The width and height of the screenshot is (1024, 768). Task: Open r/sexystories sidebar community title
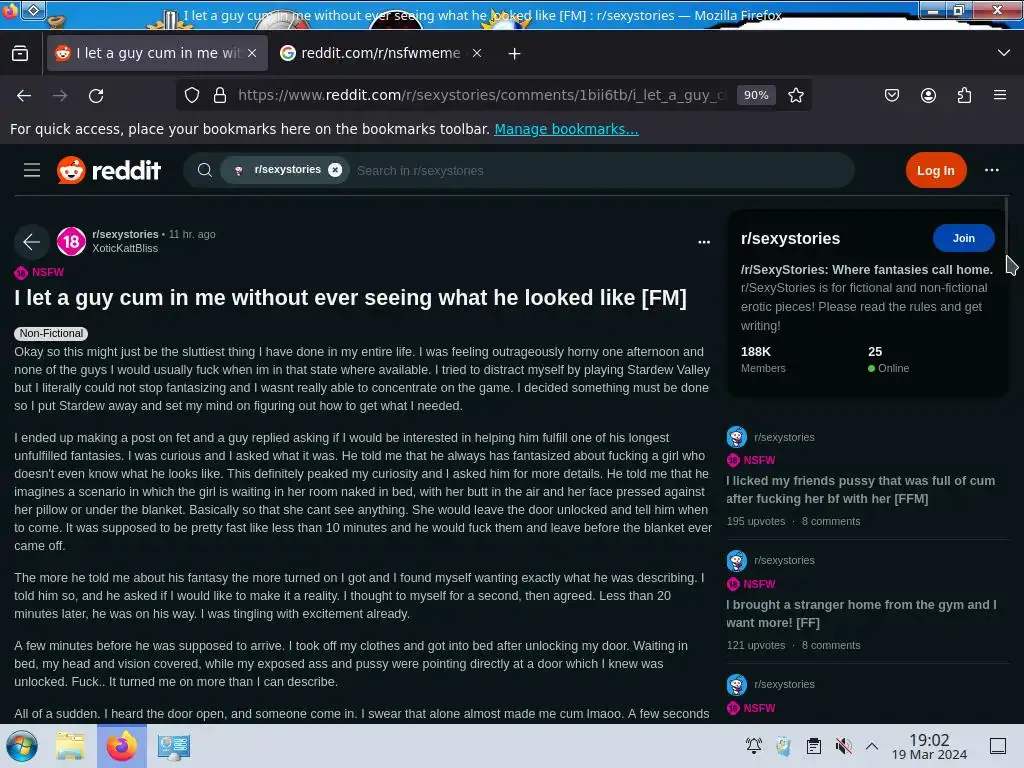pos(790,238)
